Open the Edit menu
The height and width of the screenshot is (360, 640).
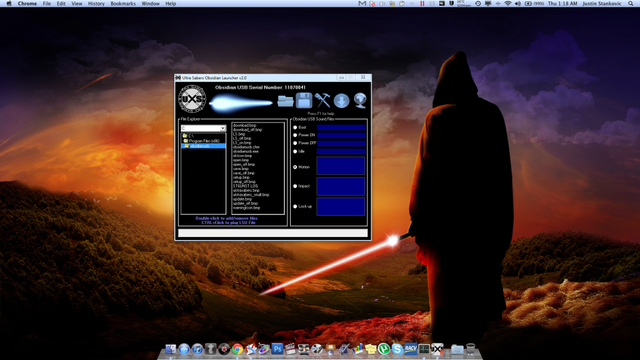click(61, 3)
